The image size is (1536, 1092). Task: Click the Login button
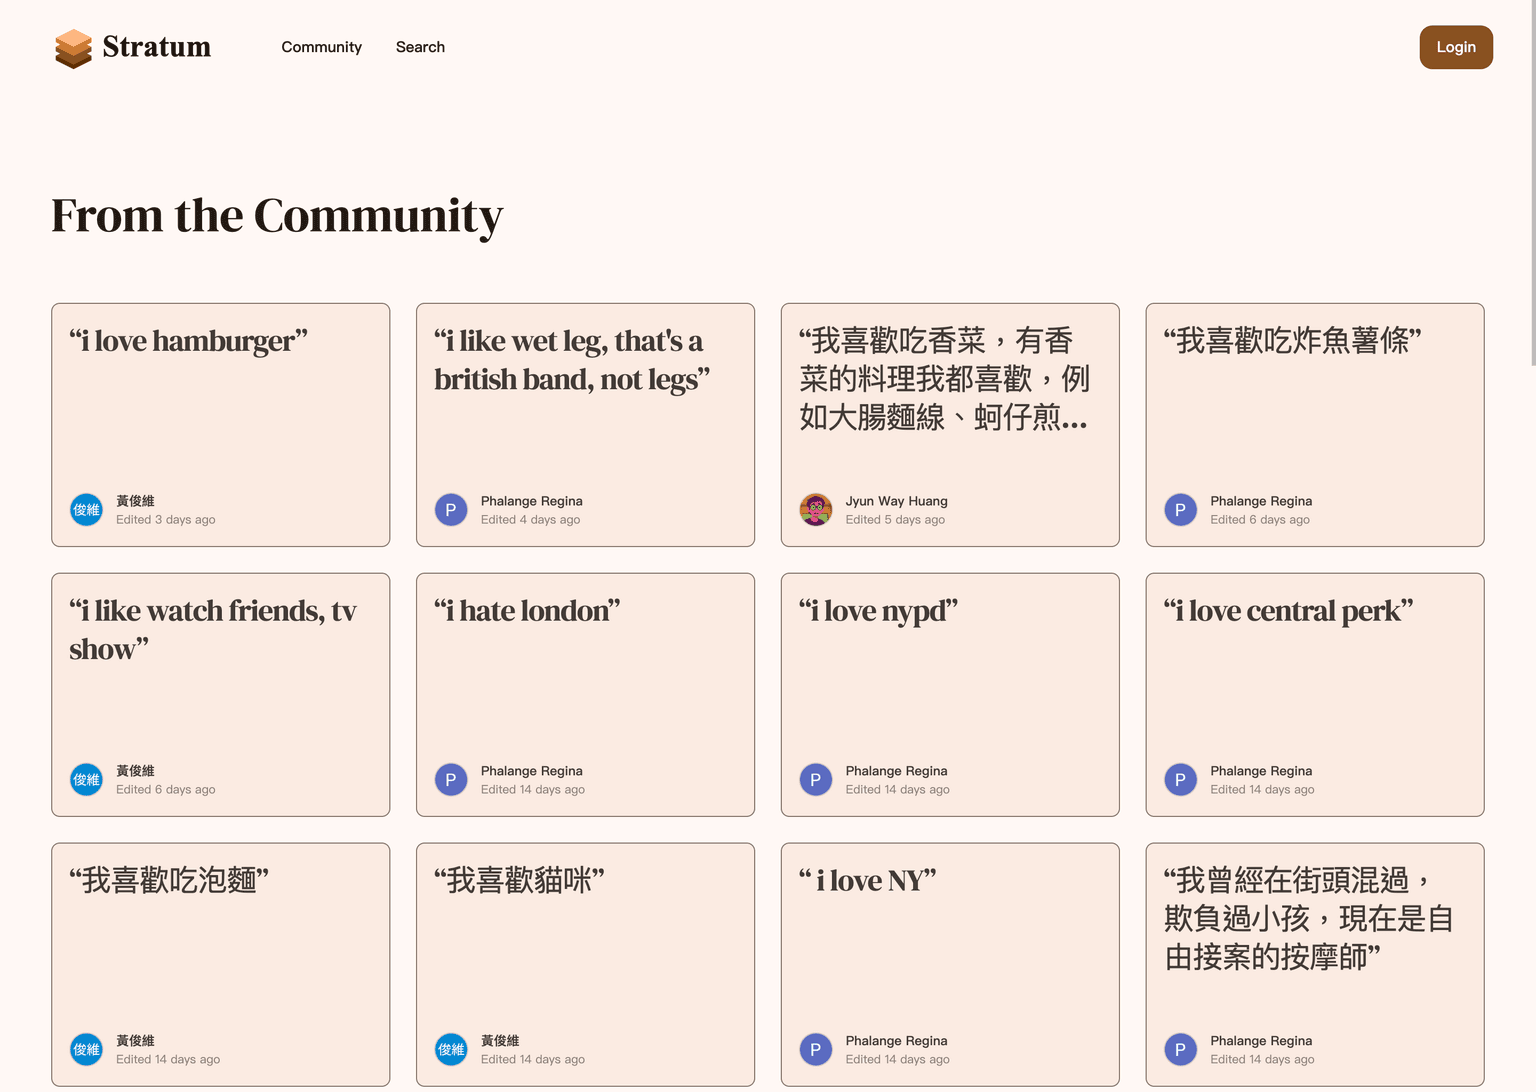point(1456,47)
